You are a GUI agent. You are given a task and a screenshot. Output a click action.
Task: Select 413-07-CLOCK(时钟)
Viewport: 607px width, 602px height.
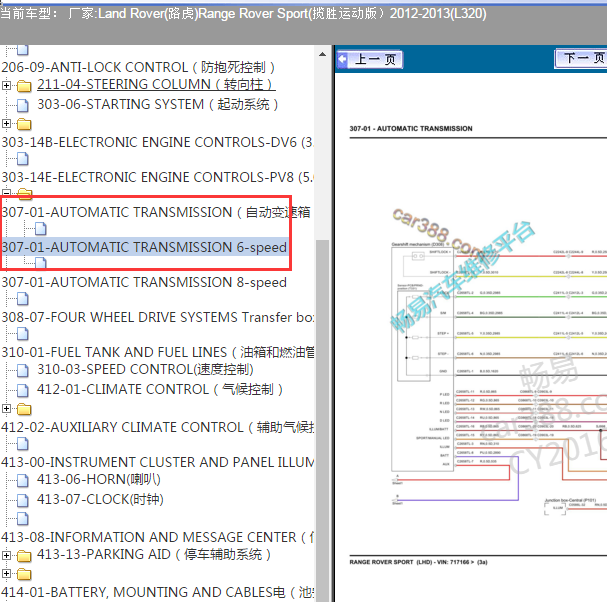pyautogui.click(x=100, y=499)
